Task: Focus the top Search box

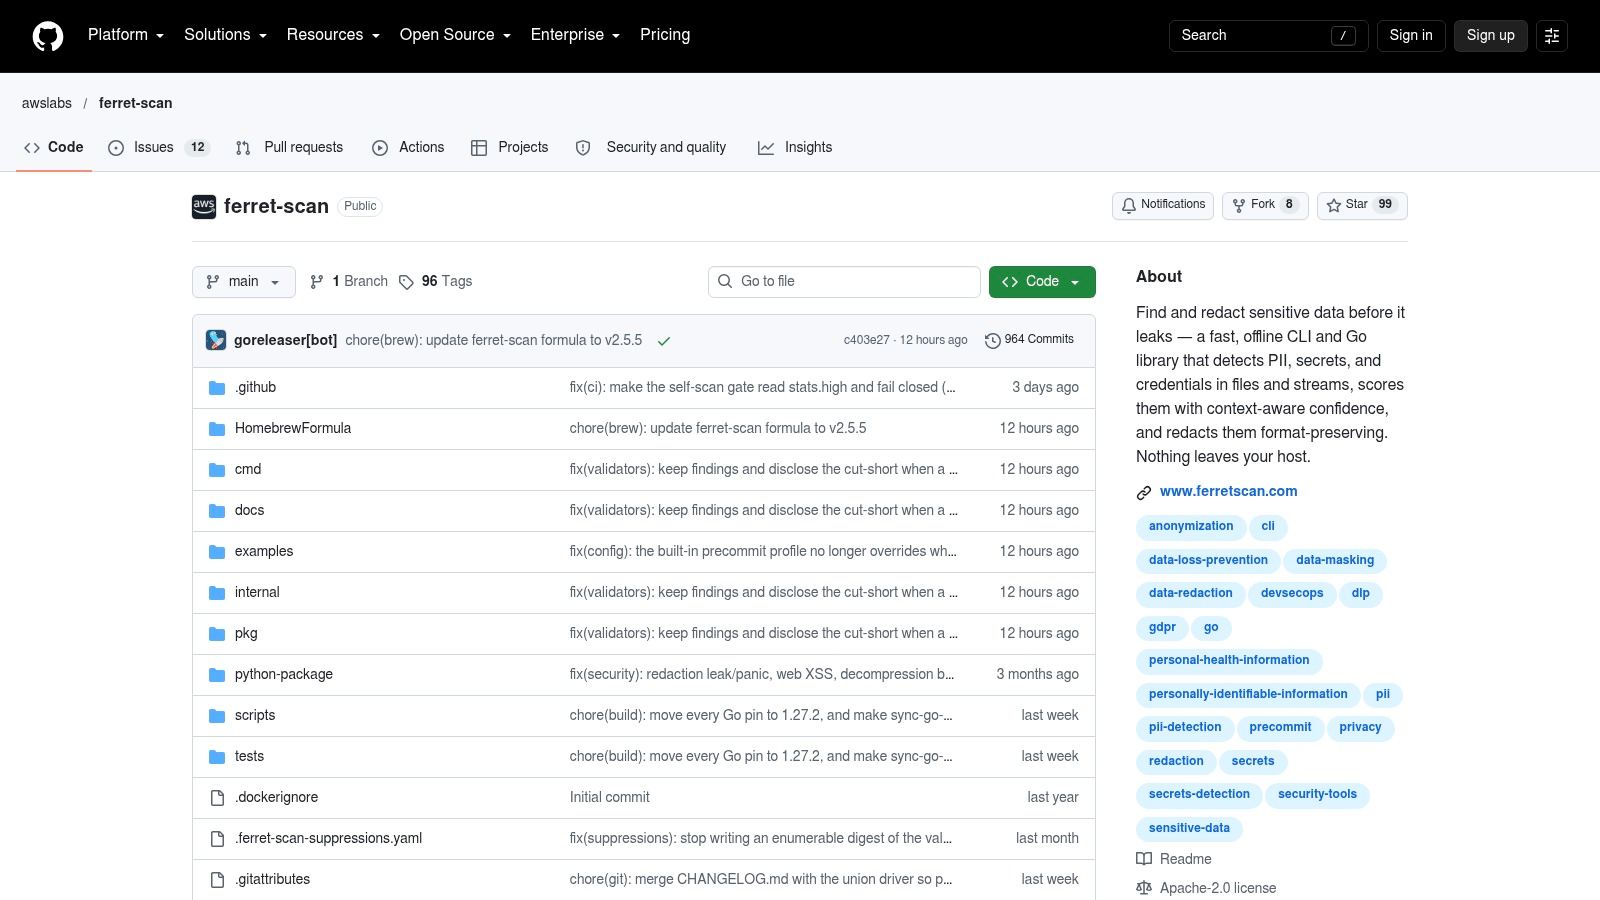Action: click(x=1268, y=36)
